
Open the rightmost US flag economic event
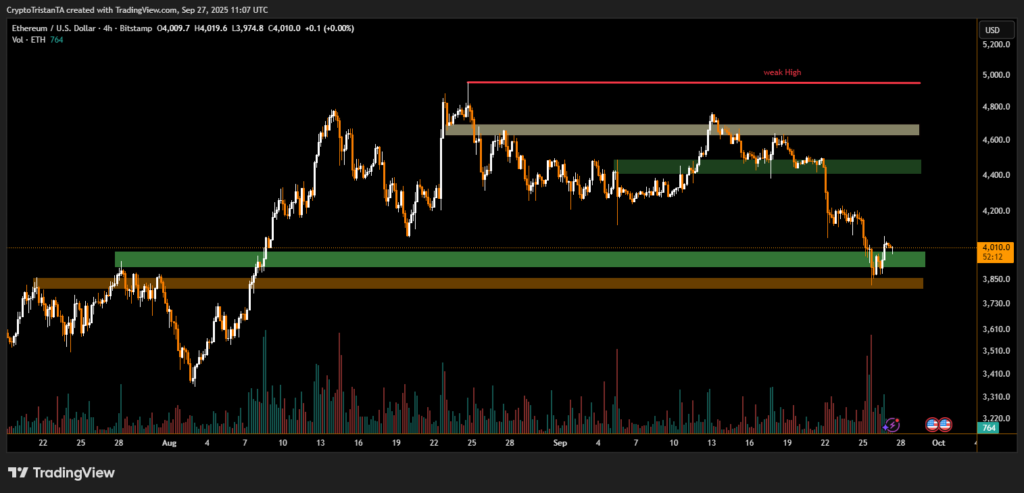click(x=944, y=425)
